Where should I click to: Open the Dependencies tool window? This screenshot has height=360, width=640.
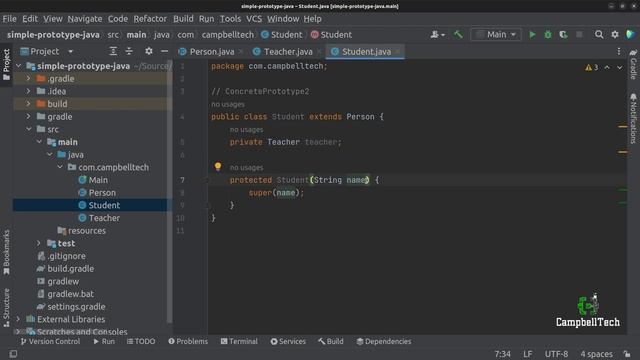click(384, 341)
